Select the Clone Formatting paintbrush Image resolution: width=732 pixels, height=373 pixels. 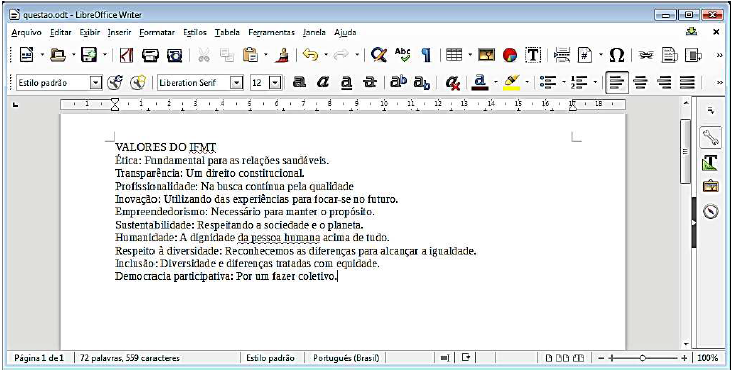tap(282, 55)
